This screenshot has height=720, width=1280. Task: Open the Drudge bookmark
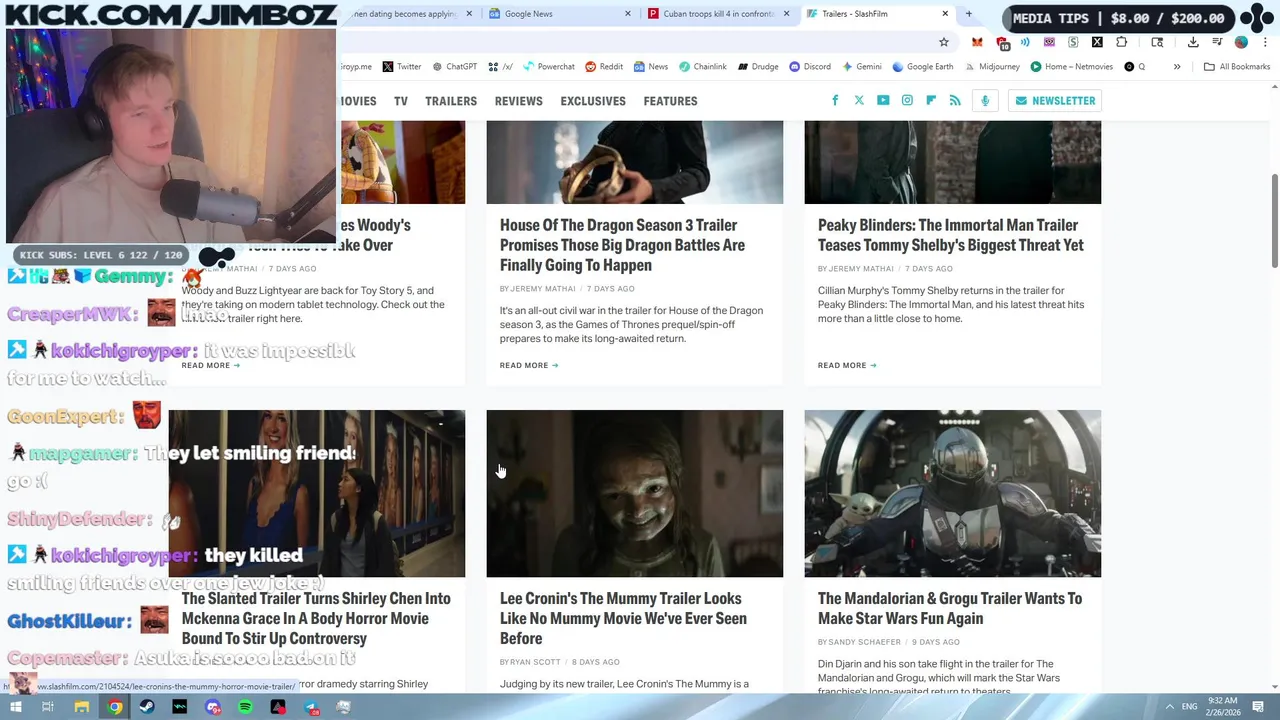758,67
